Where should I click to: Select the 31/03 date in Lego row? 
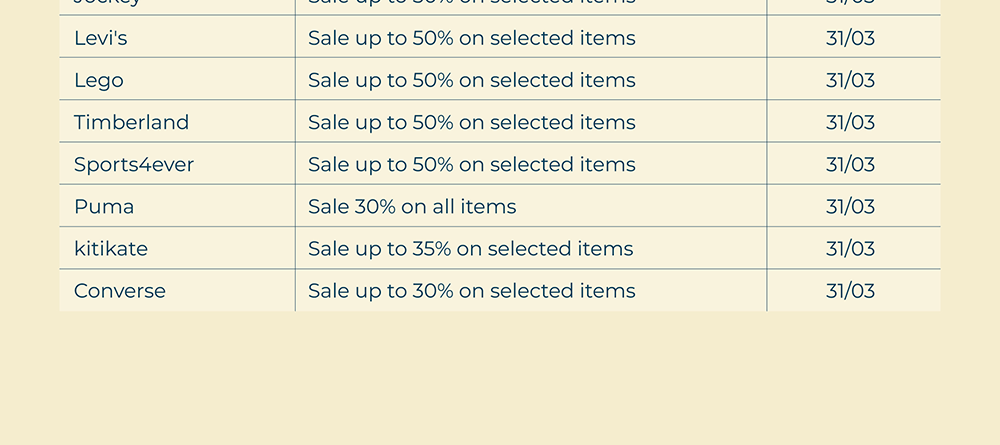click(850, 80)
